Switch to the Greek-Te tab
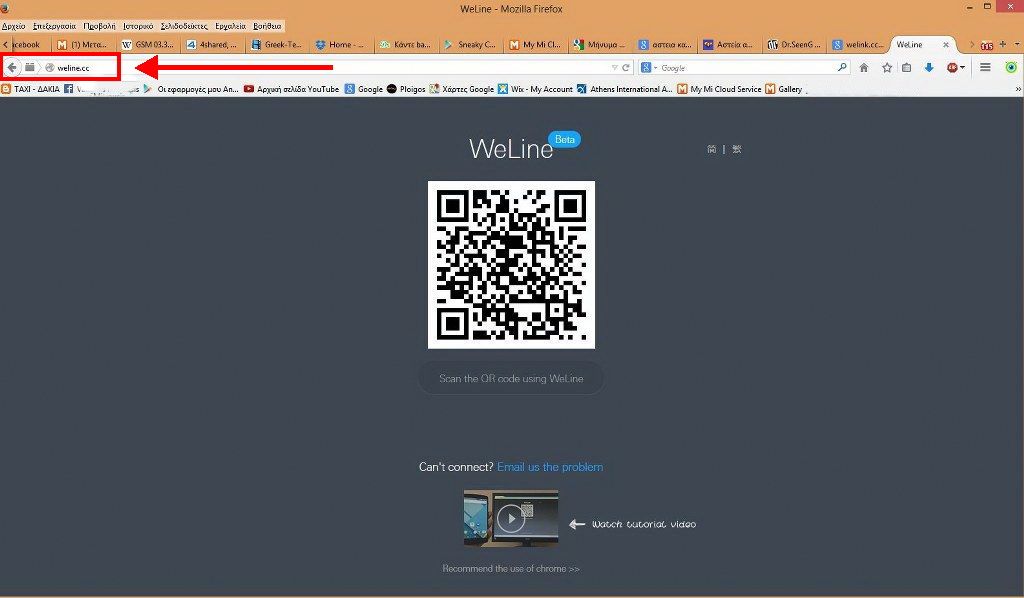The height and width of the screenshot is (598, 1024). [277, 44]
